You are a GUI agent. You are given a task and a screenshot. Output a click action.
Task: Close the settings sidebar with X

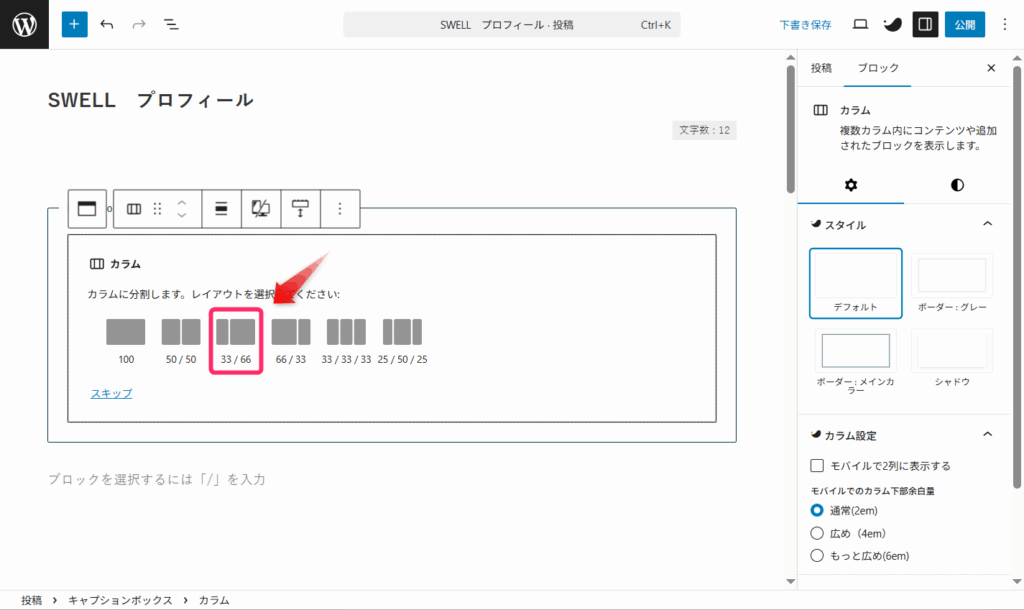991,68
